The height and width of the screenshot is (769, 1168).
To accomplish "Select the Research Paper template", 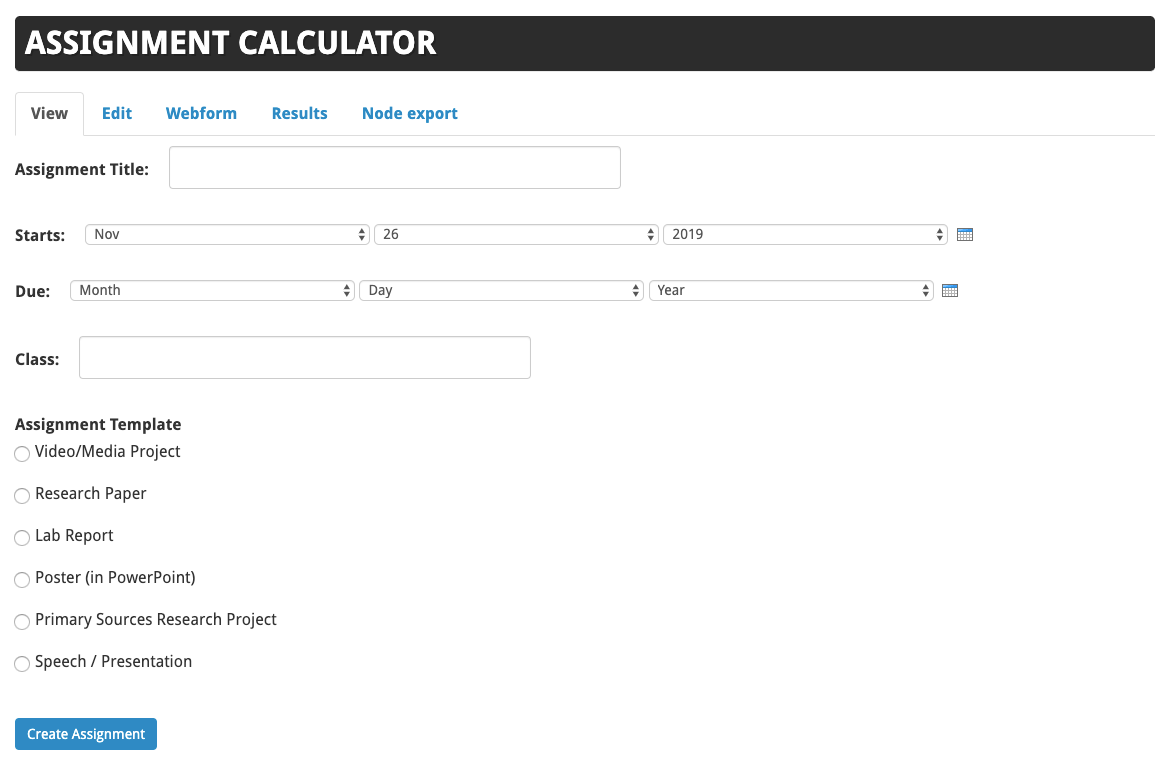I will (x=21, y=495).
